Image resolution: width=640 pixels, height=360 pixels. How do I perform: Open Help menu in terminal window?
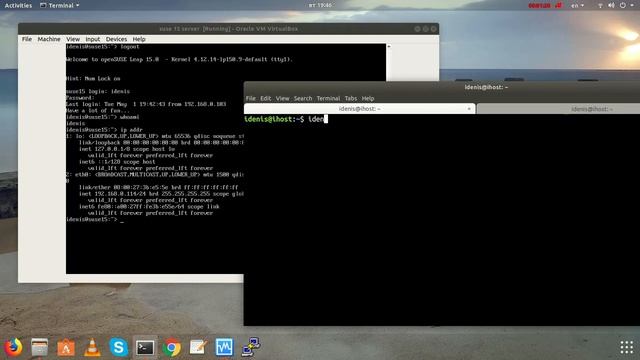point(368,98)
